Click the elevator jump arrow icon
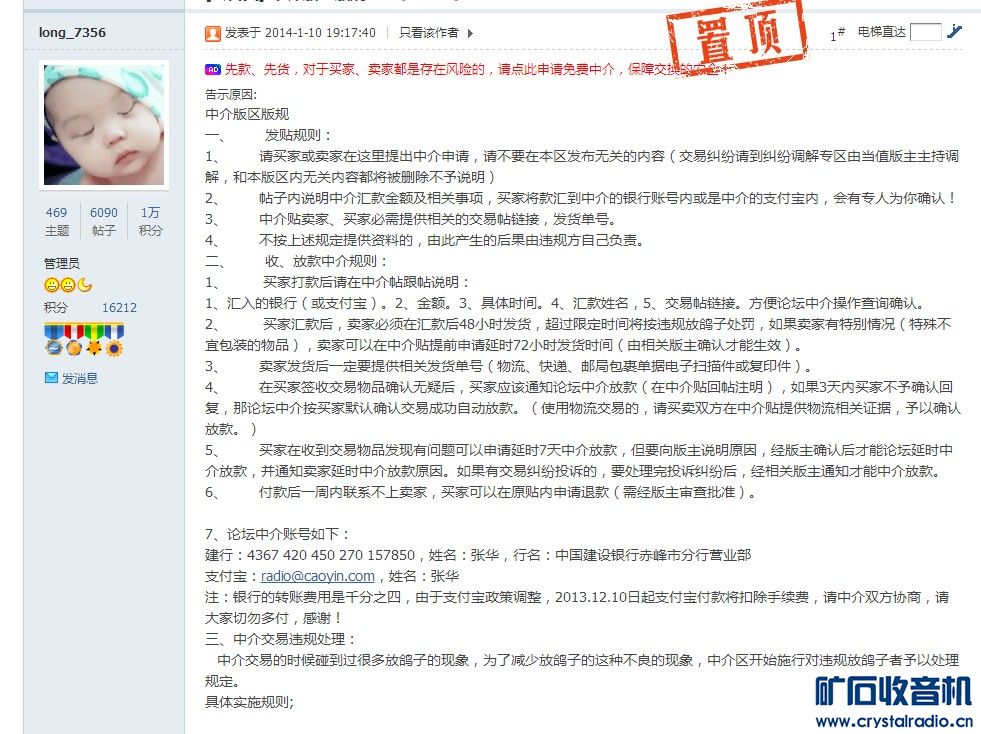 pyautogui.click(x=954, y=31)
